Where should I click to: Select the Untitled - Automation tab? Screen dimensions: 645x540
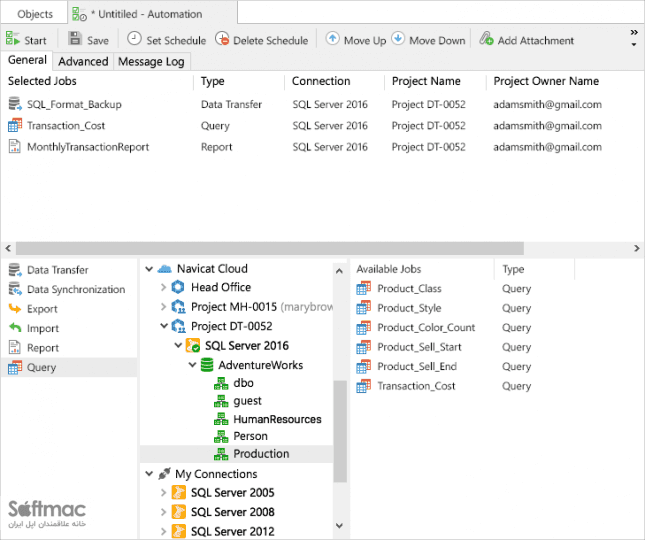(152, 14)
